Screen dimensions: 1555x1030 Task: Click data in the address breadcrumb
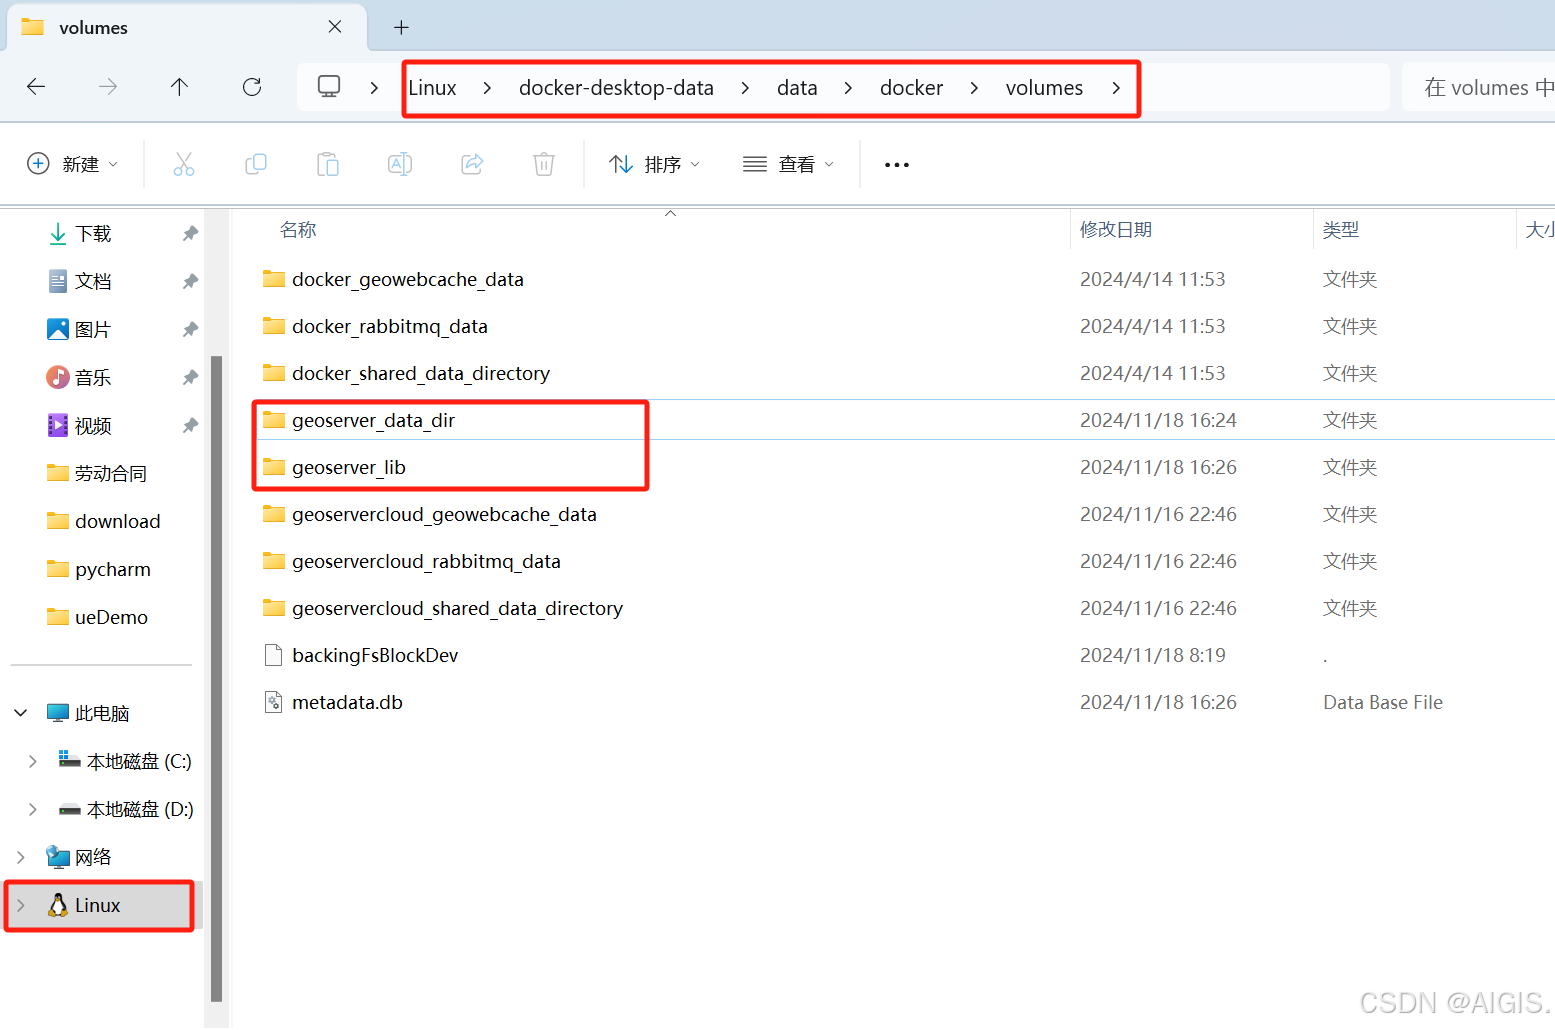pyautogui.click(x=797, y=88)
